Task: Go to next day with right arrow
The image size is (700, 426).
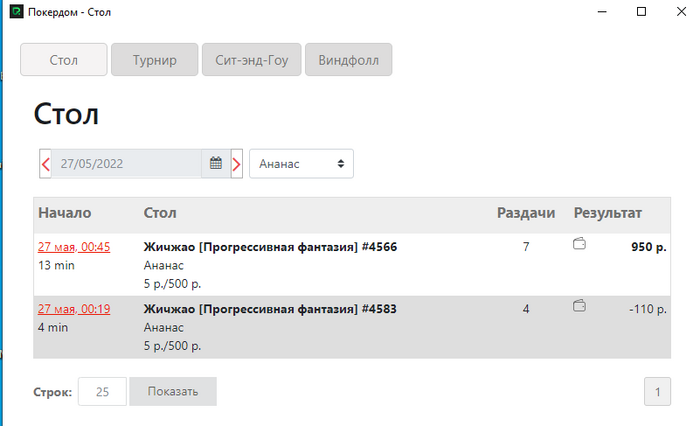Action: [237, 164]
